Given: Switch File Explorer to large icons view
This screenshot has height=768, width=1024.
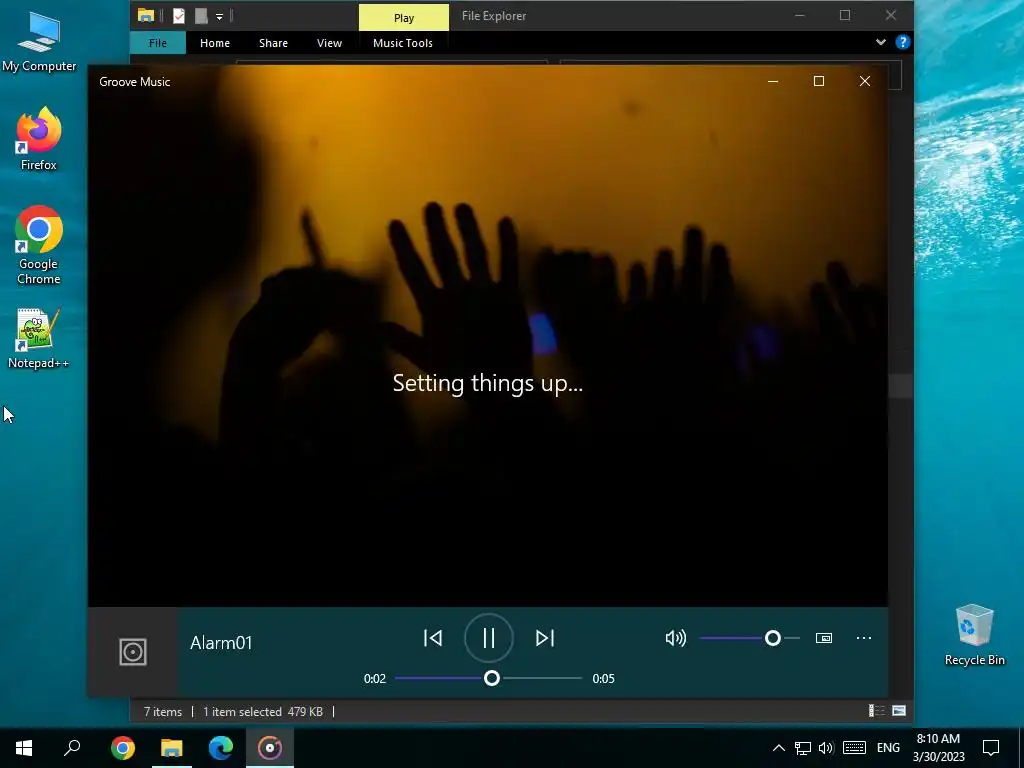Looking at the screenshot, I should [899, 711].
